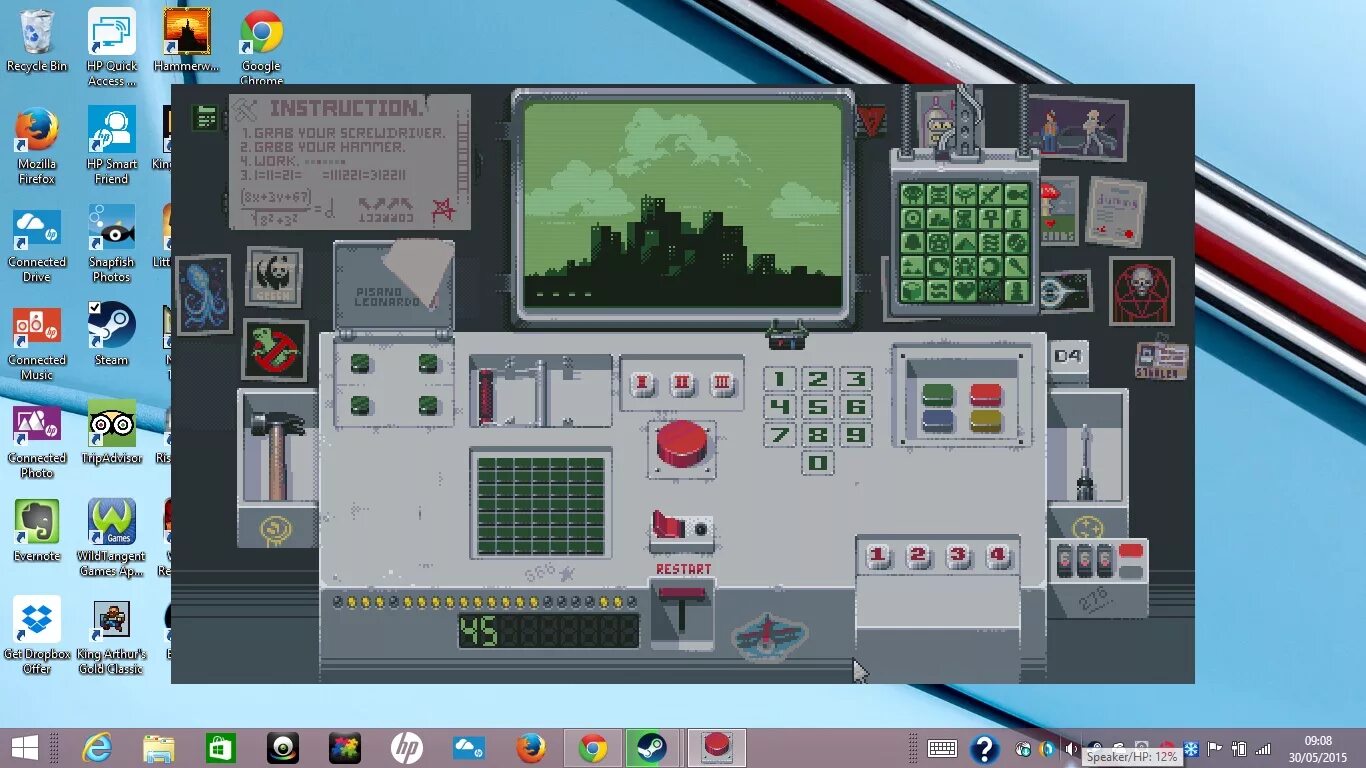Select the heart symbol tile
1366x768 pixels.
click(x=965, y=291)
